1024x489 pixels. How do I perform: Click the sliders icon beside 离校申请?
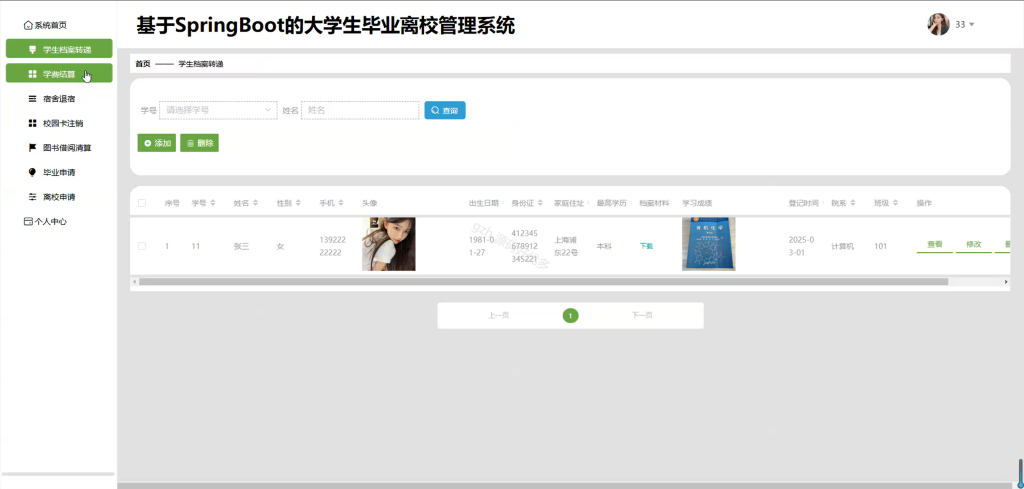click(x=32, y=197)
